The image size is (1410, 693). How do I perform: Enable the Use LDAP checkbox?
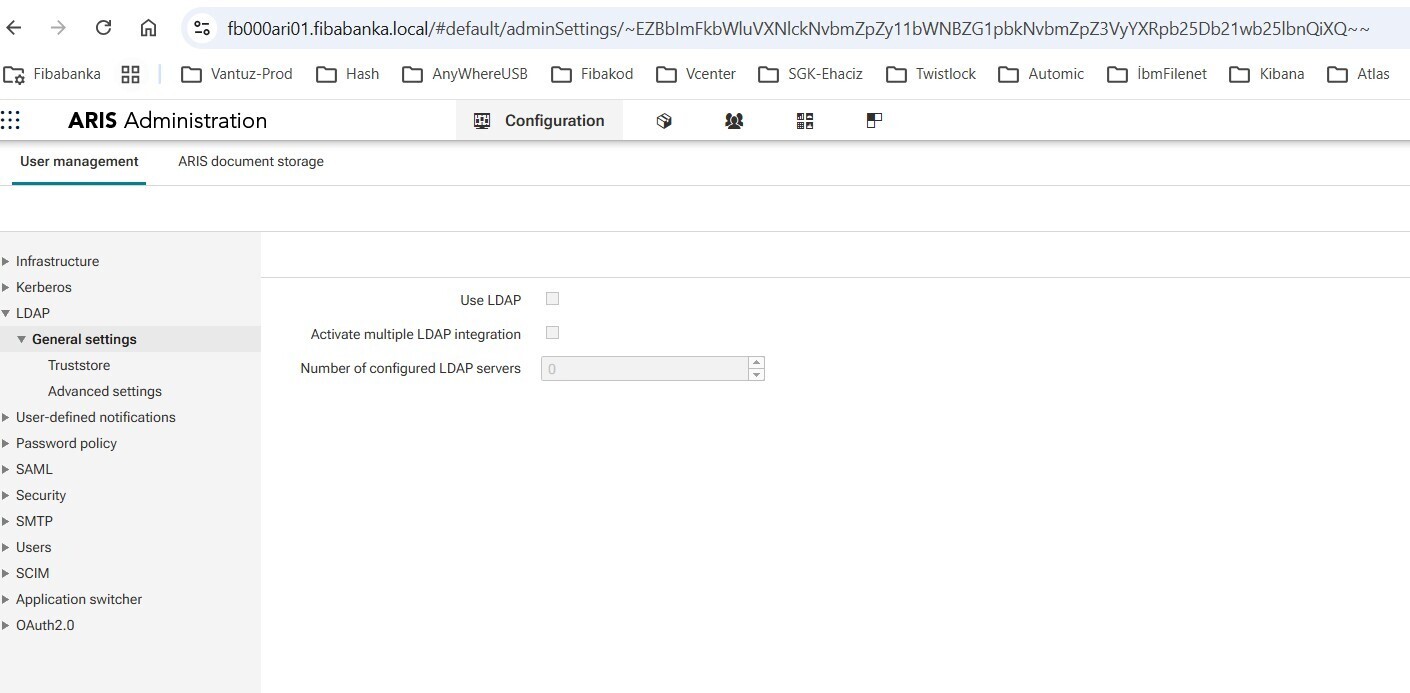click(x=552, y=299)
